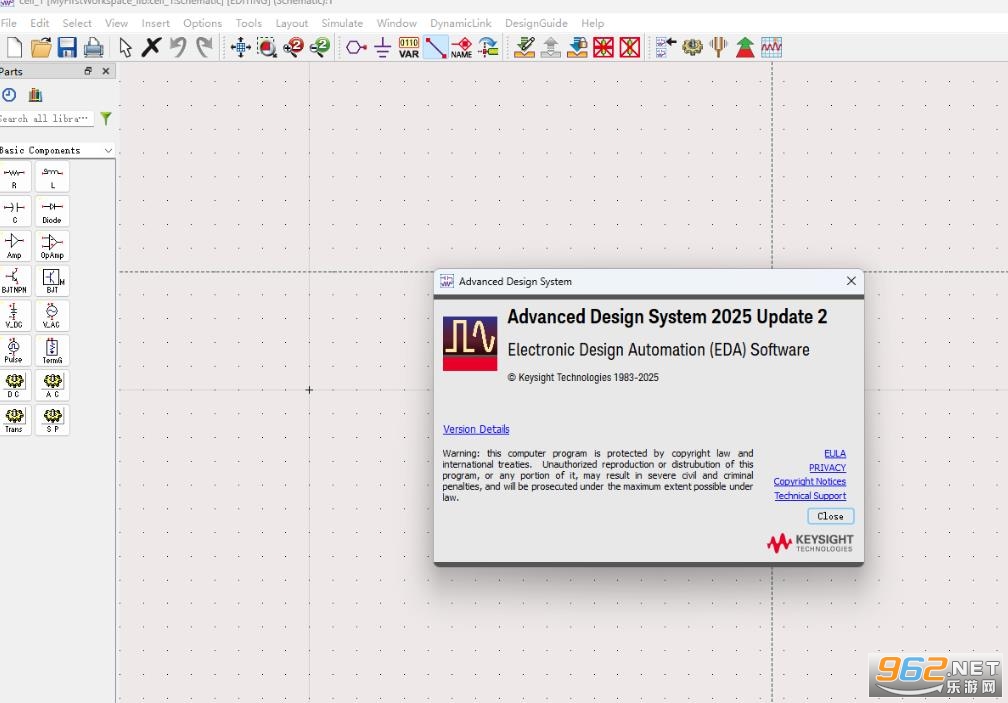Place a Pulse source component

(14, 351)
